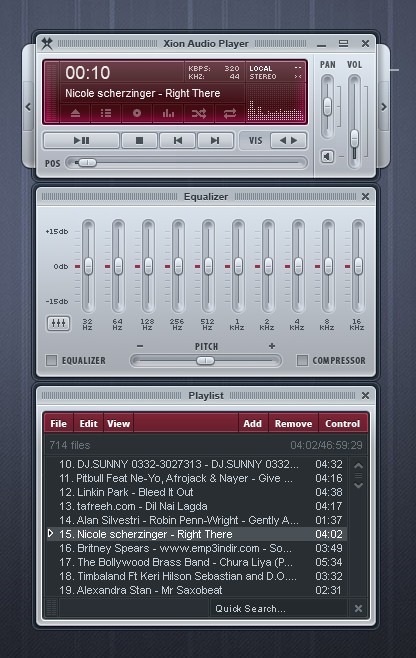Screen dimensions: 416x658
Task: Click the 256 Hz equalizer band slider
Action: click(178, 266)
